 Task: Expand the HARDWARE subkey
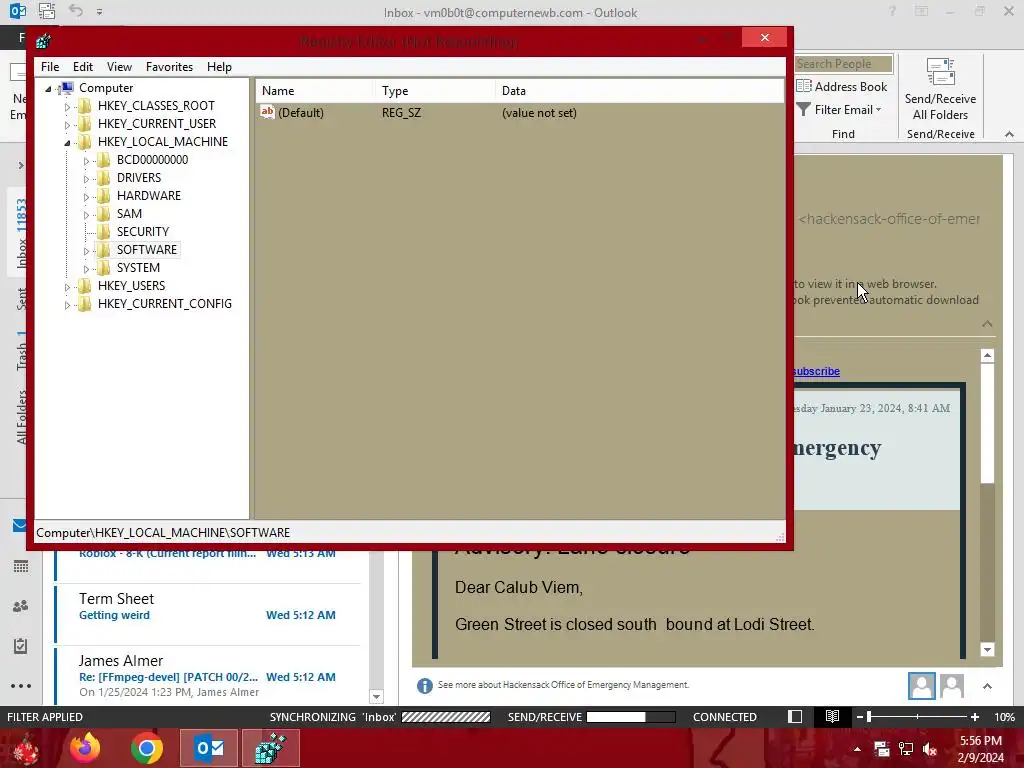(86, 197)
